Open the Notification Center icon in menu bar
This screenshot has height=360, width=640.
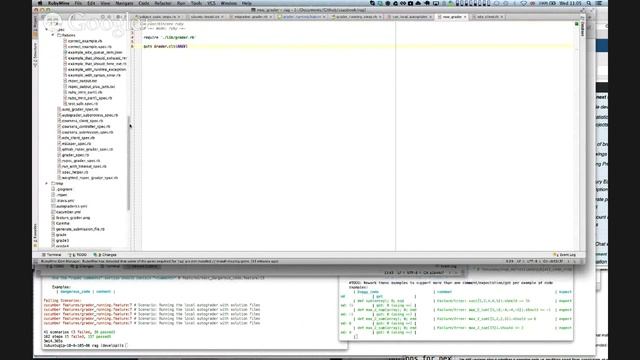point(599,3)
